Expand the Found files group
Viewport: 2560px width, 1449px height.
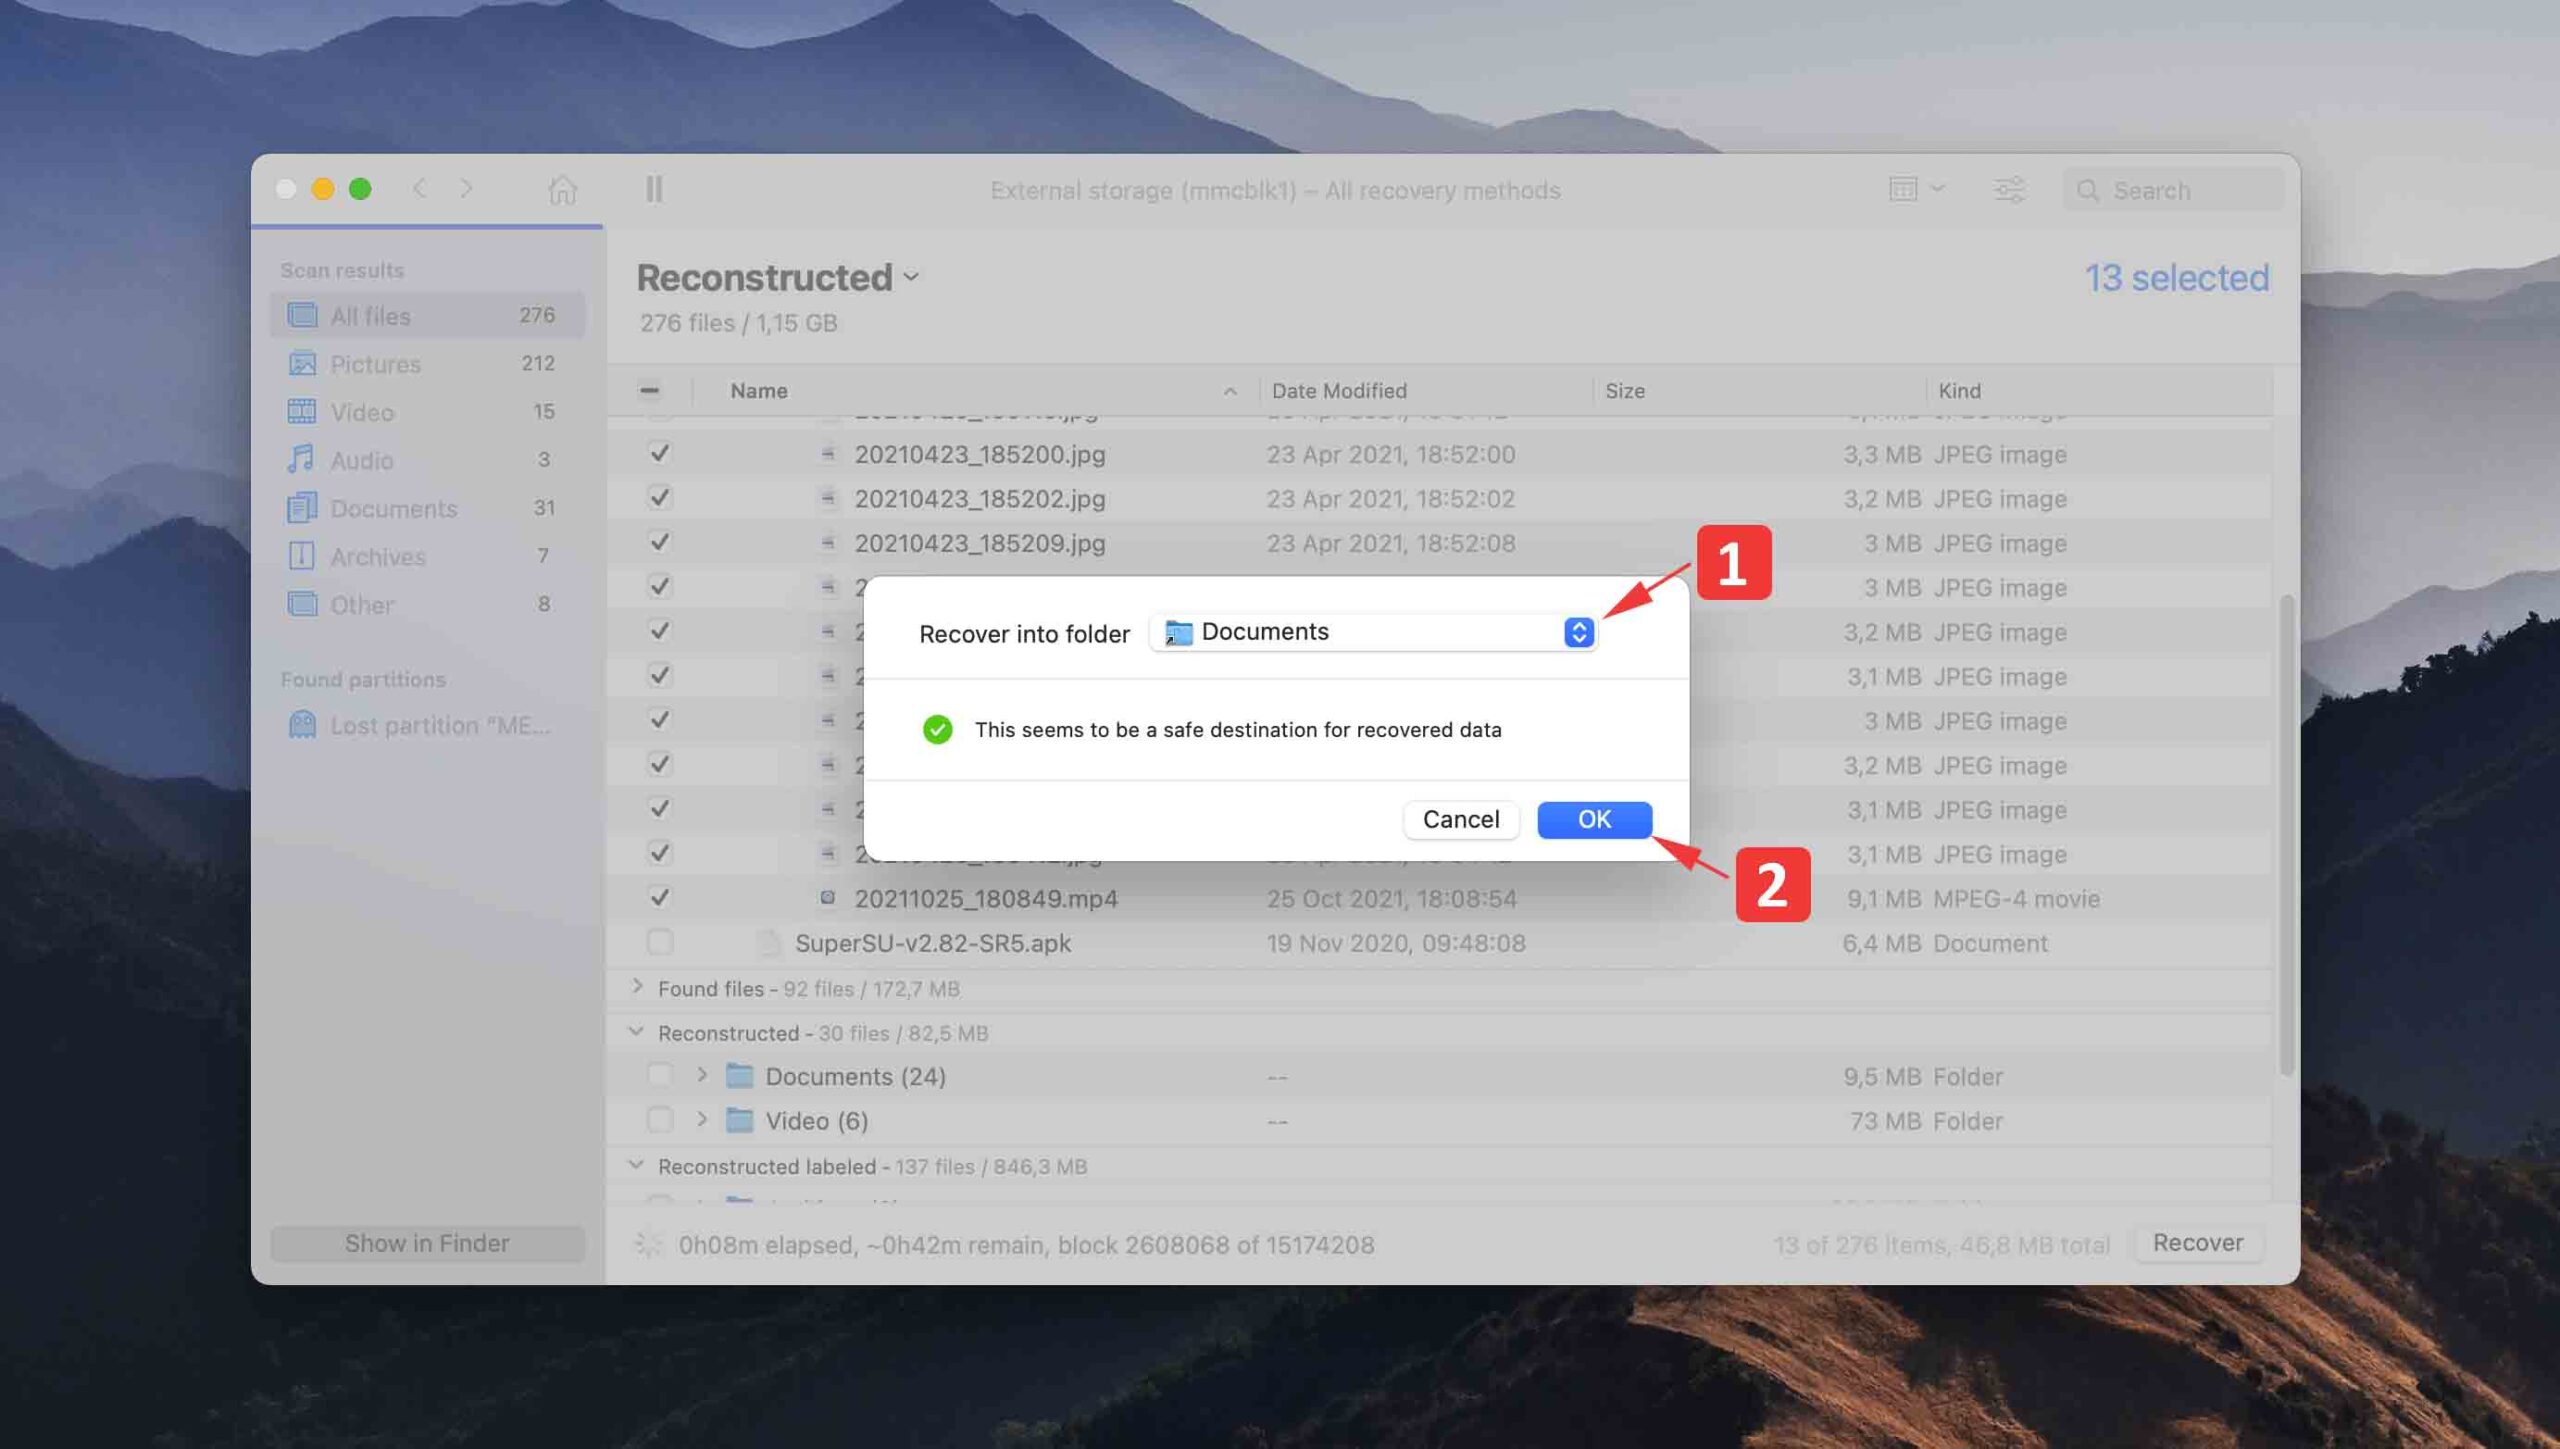[x=637, y=987]
